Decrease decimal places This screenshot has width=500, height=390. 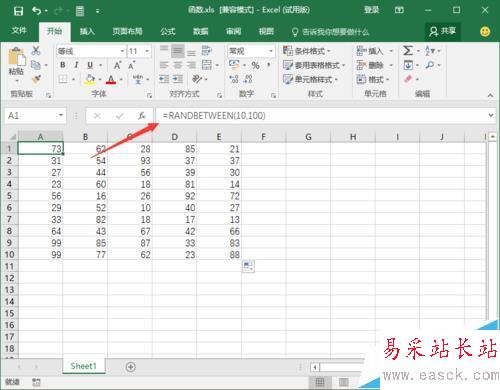(x=248, y=79)
